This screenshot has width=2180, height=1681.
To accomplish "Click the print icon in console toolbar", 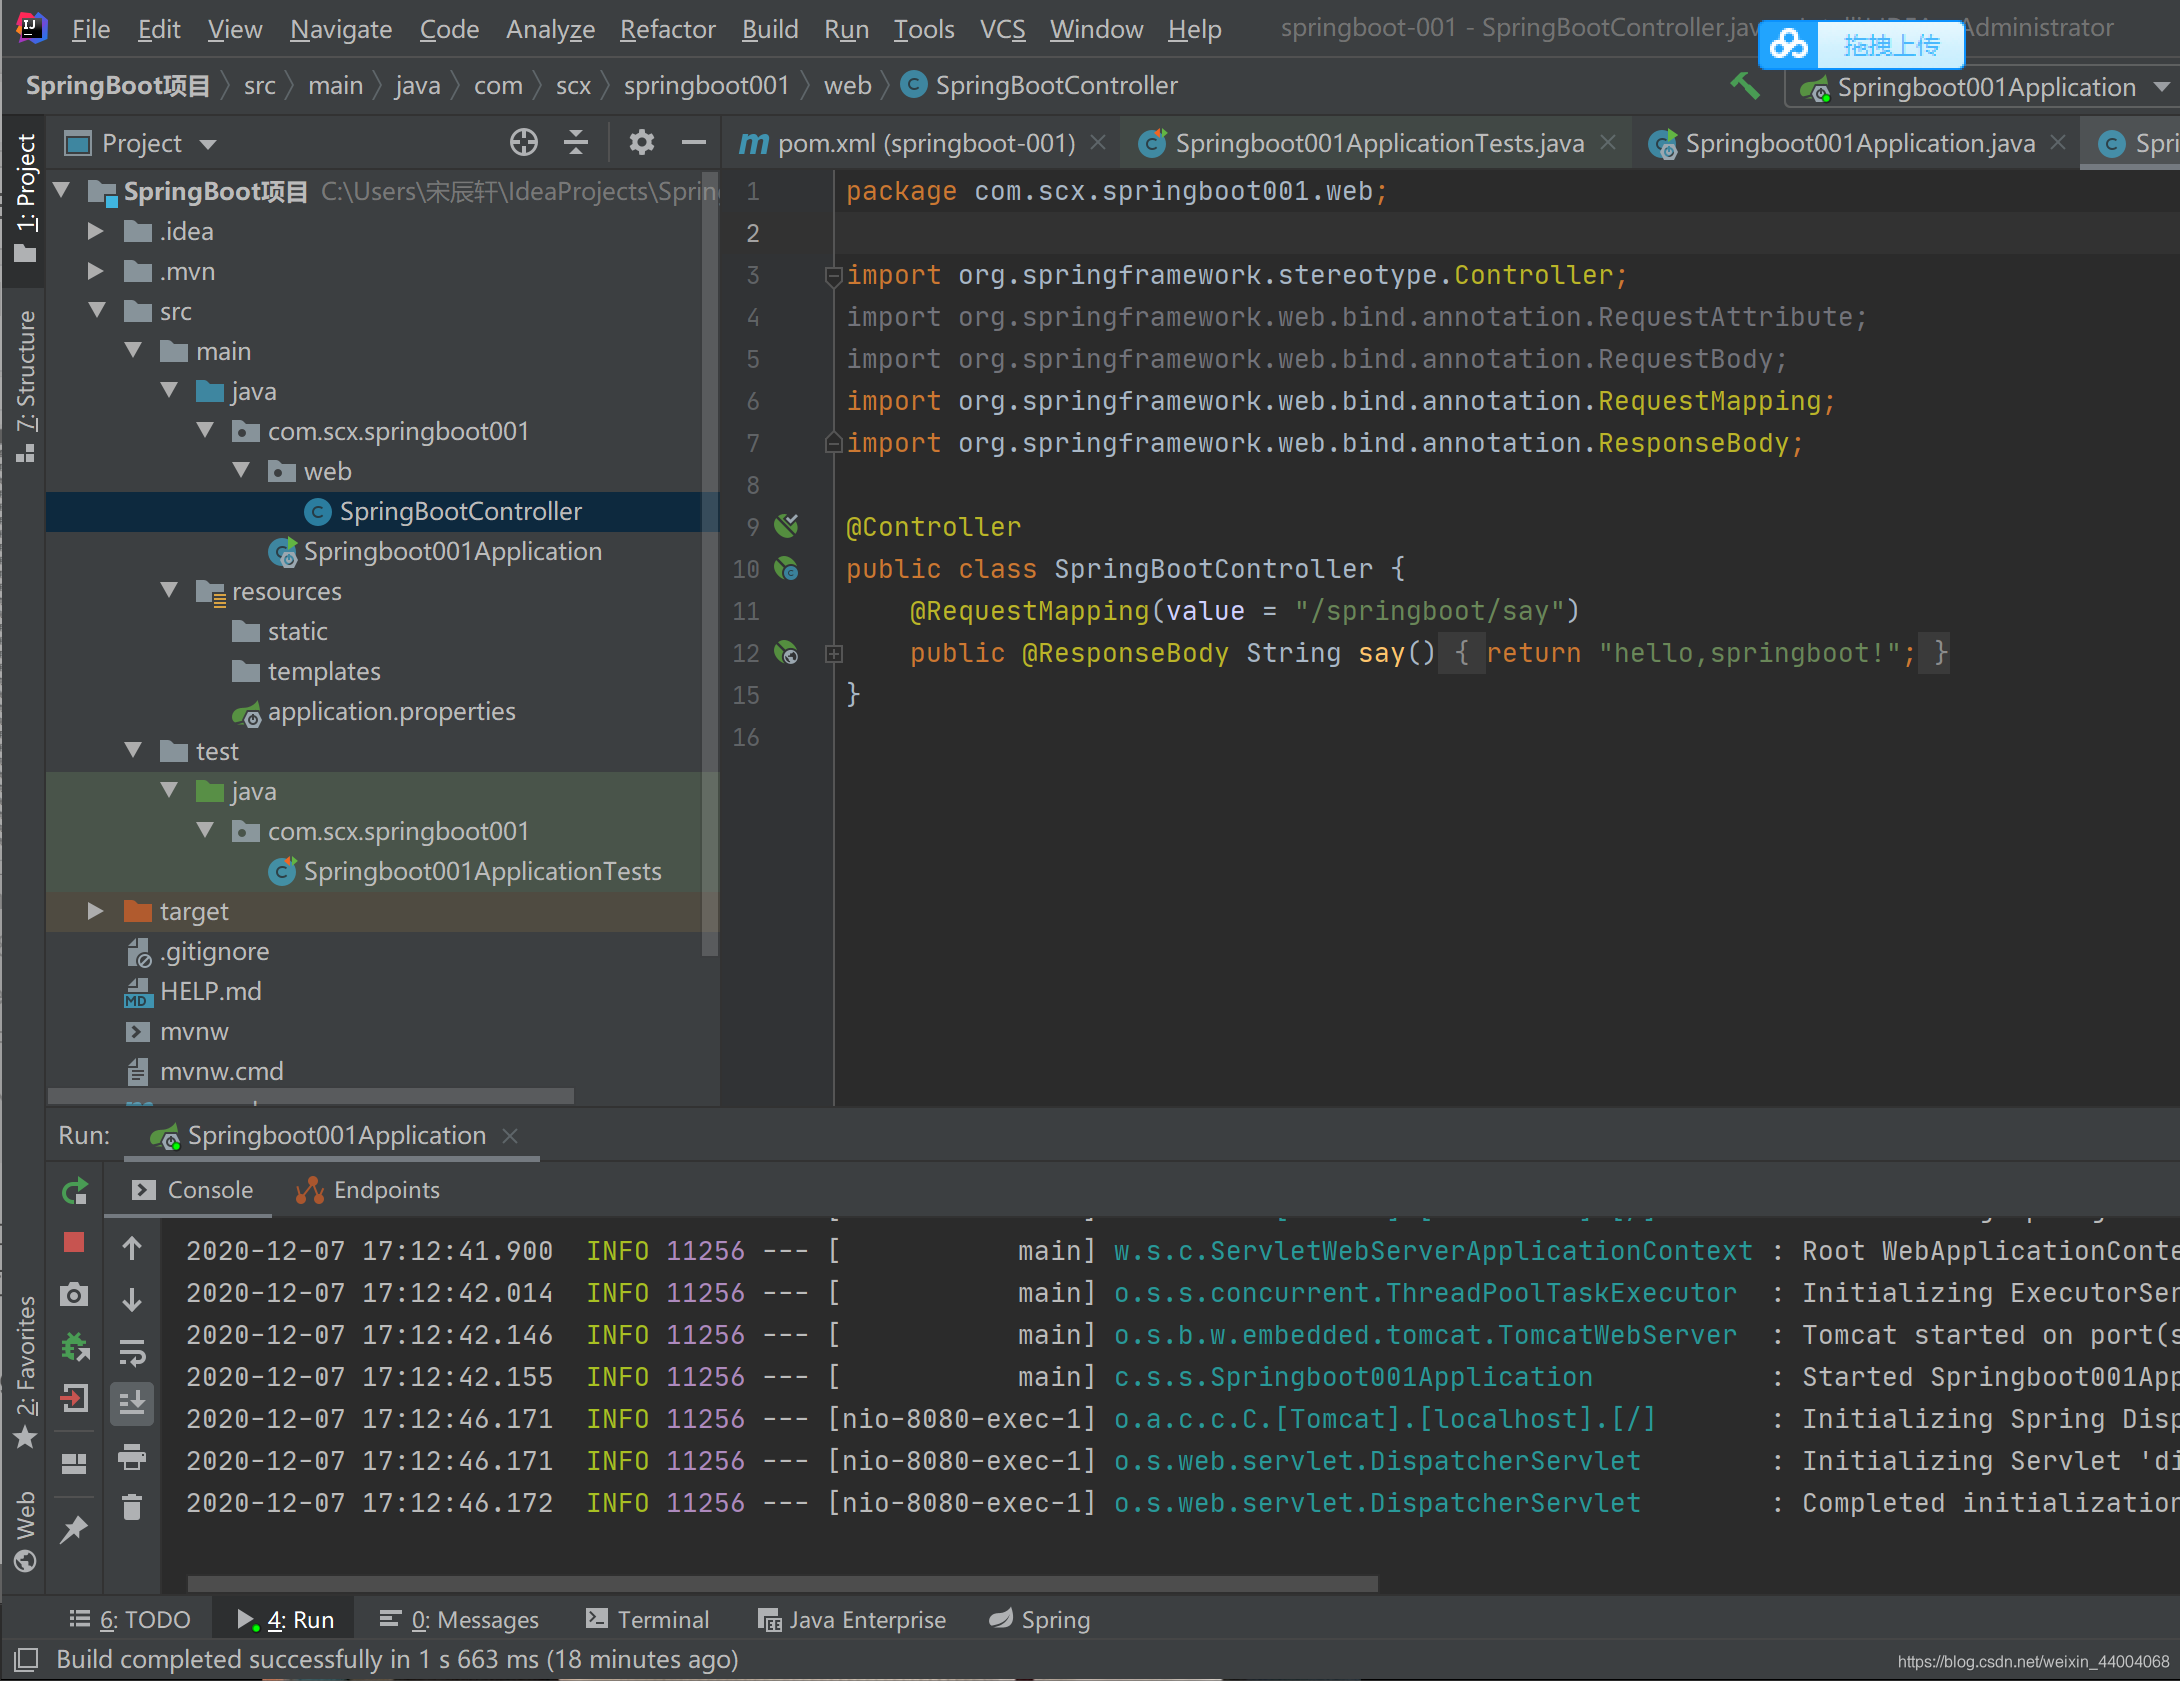I will (132, 1457).
